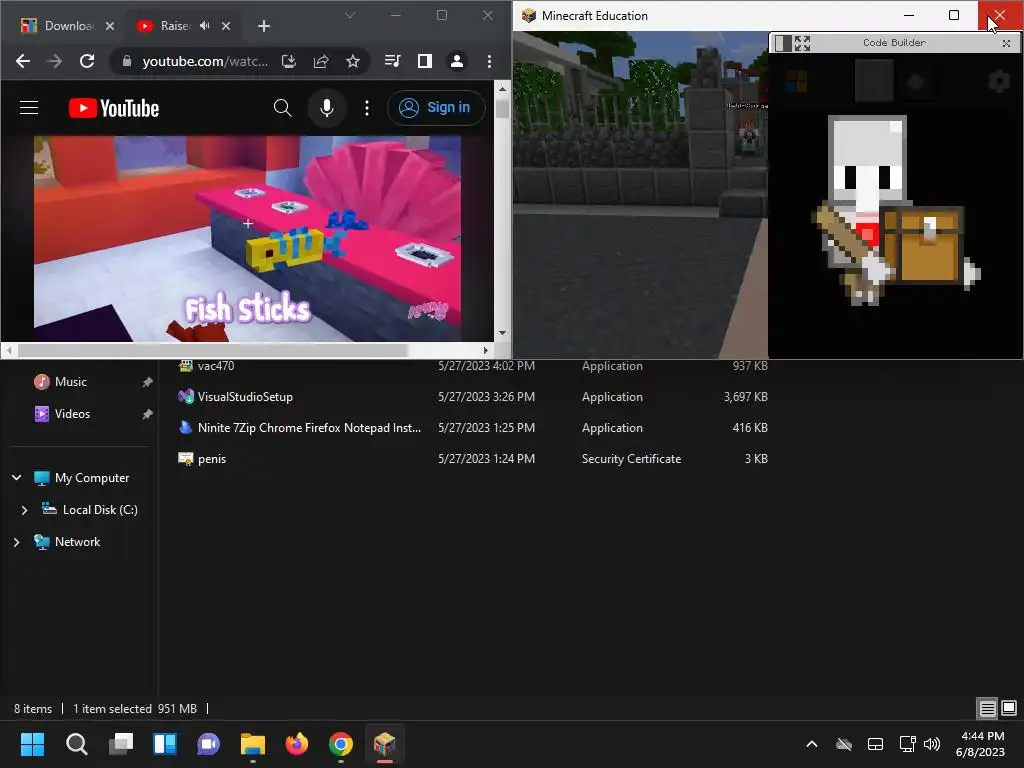Unpin Videos from quick access
The height and width of the screenshot is (768, 1024).
point(148,414)
